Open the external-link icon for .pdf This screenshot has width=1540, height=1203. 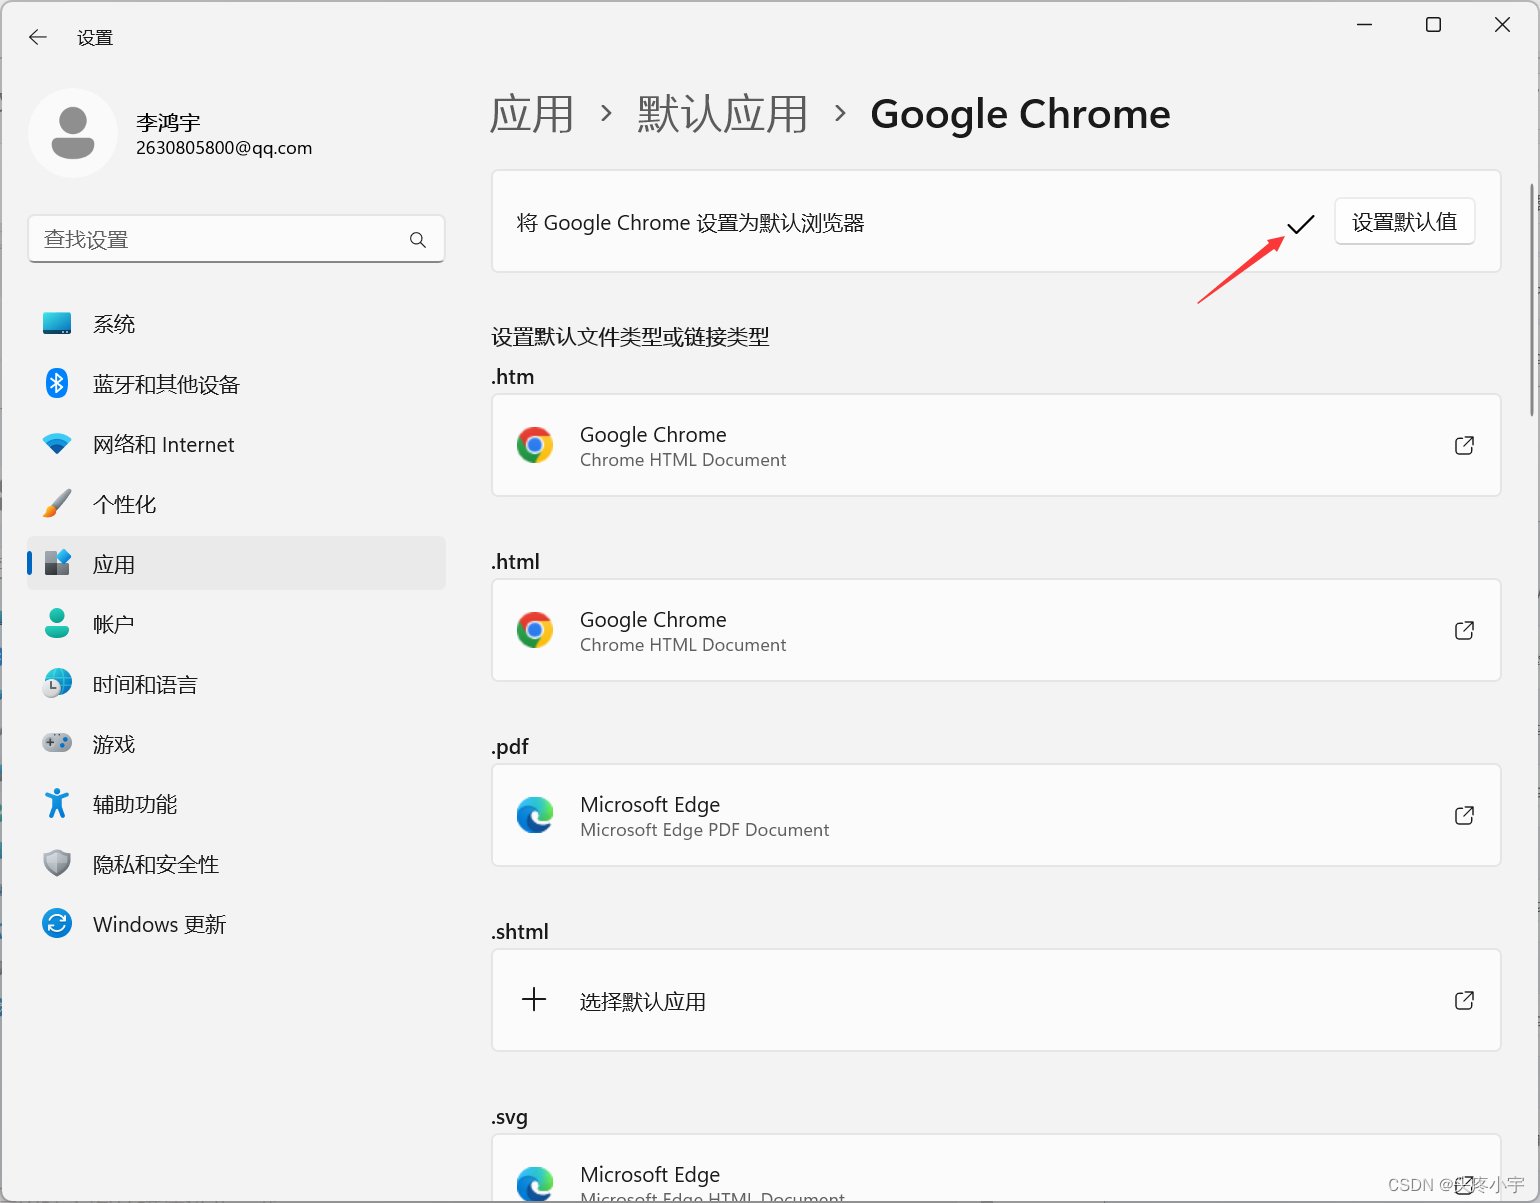click(x=1464, y=815)
